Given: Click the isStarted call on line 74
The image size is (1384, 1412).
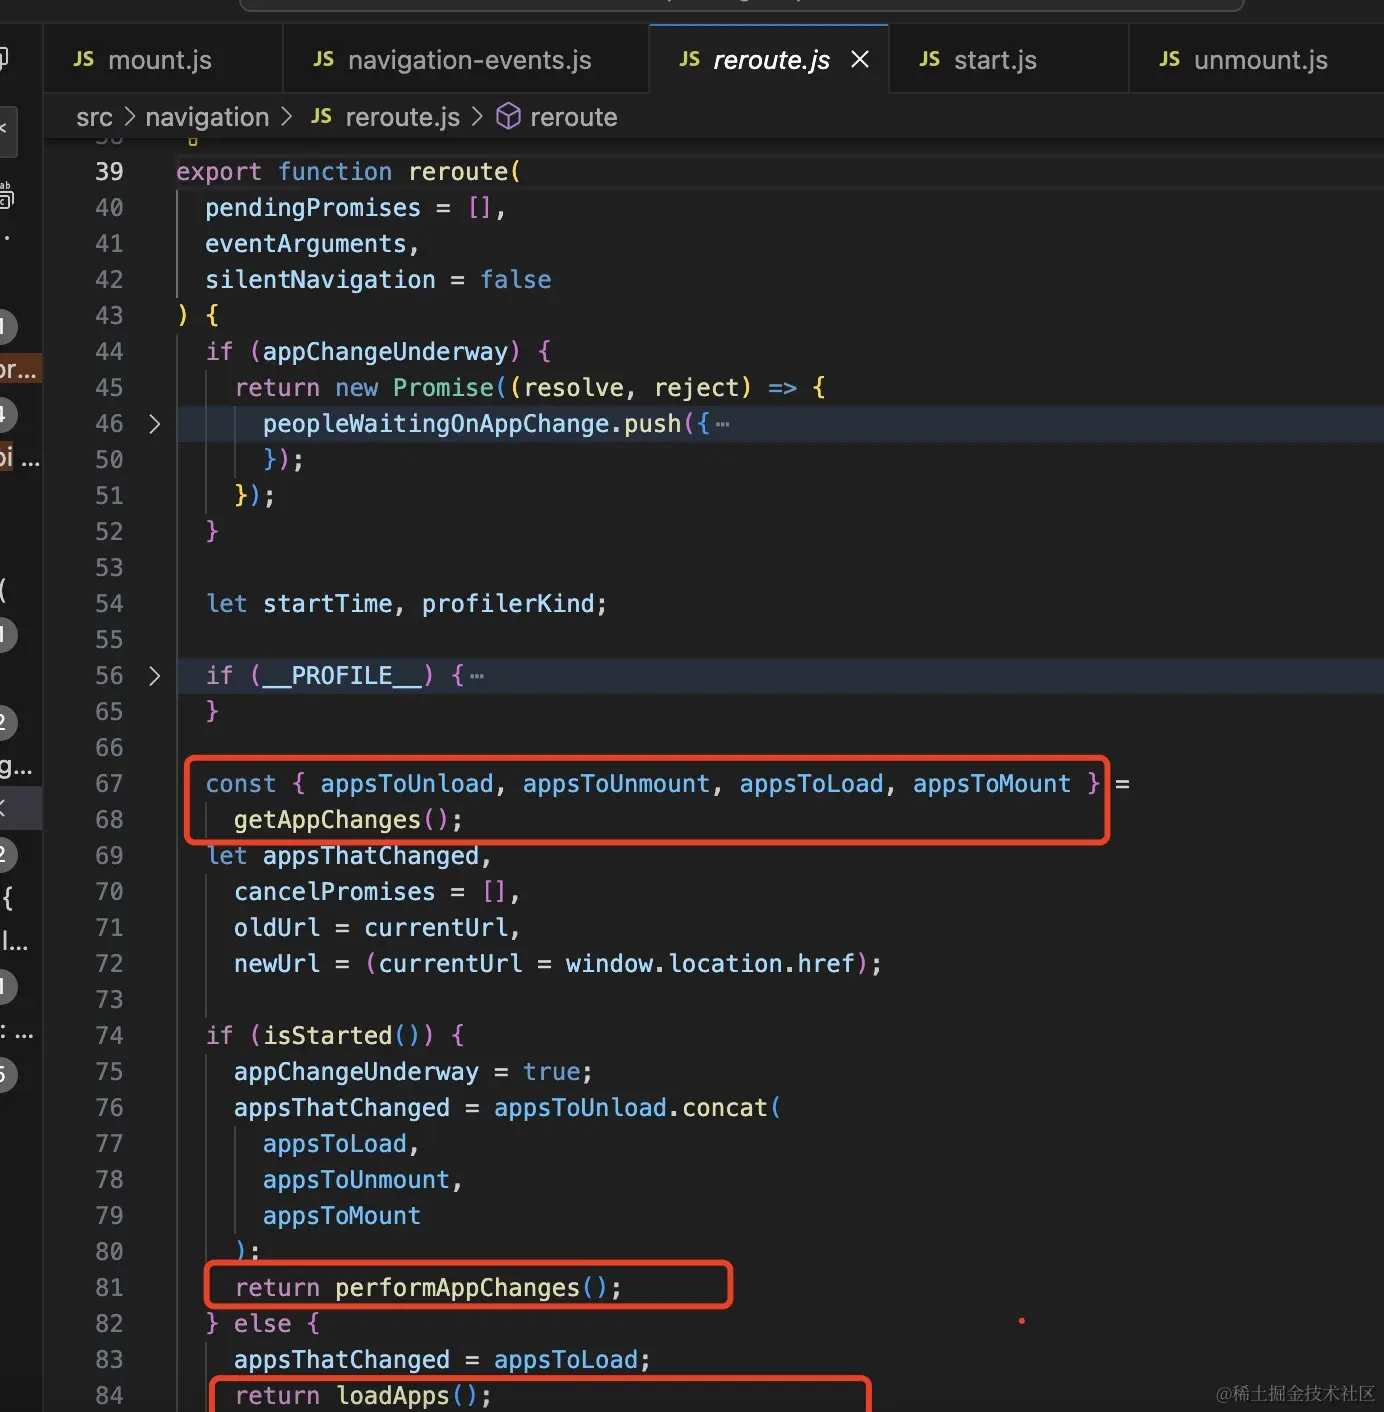Looking at the screenshot, I should pos(328,1036).
